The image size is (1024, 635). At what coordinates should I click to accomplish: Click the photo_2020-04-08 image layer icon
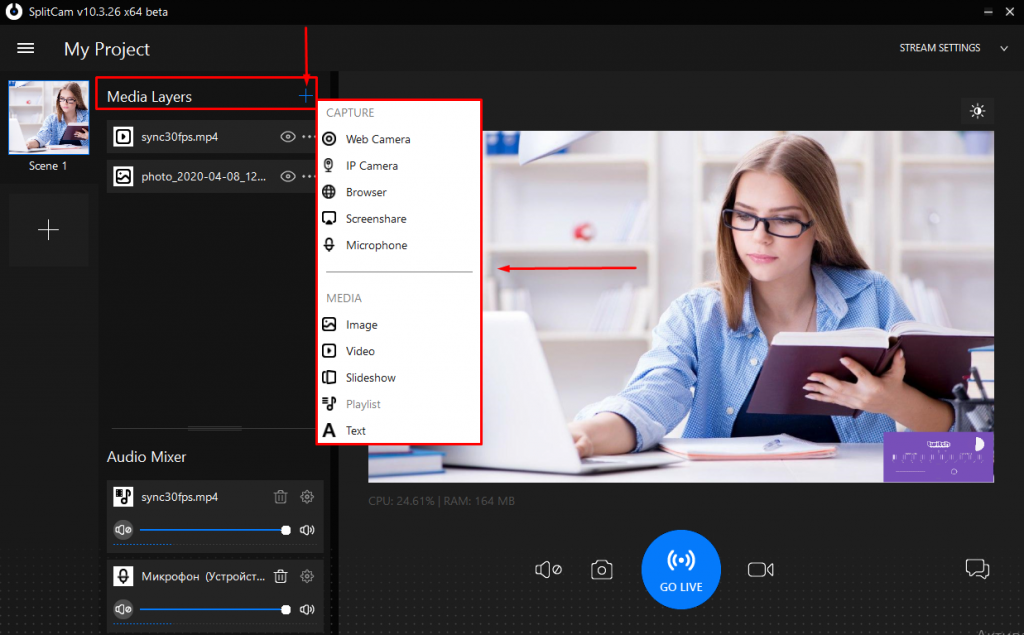coord(123,176)
